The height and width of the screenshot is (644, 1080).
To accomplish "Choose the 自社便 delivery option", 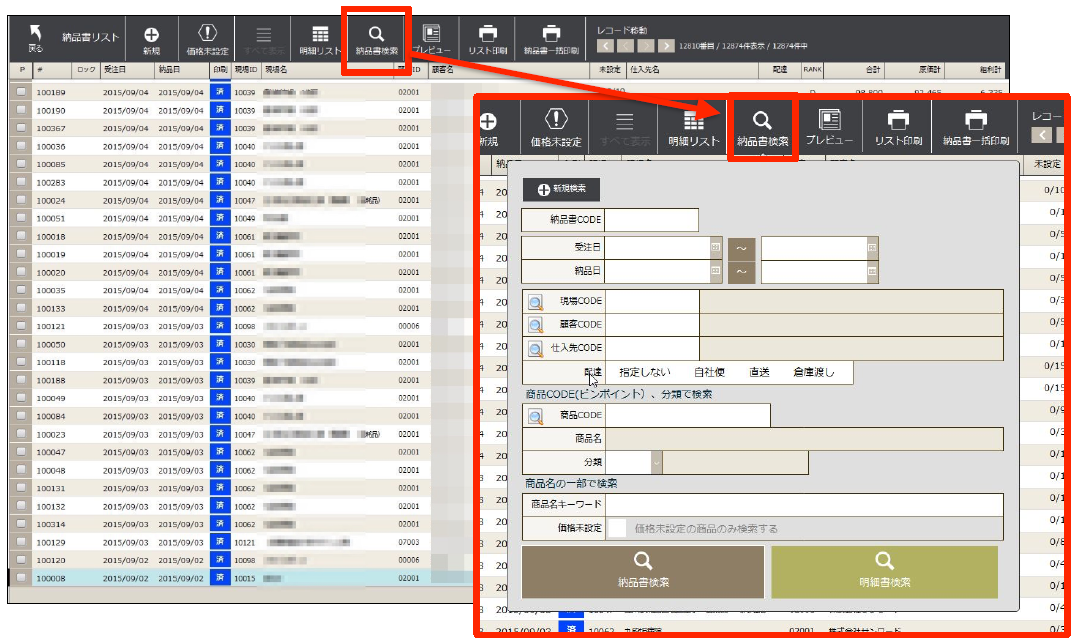I will click(709, 372).
